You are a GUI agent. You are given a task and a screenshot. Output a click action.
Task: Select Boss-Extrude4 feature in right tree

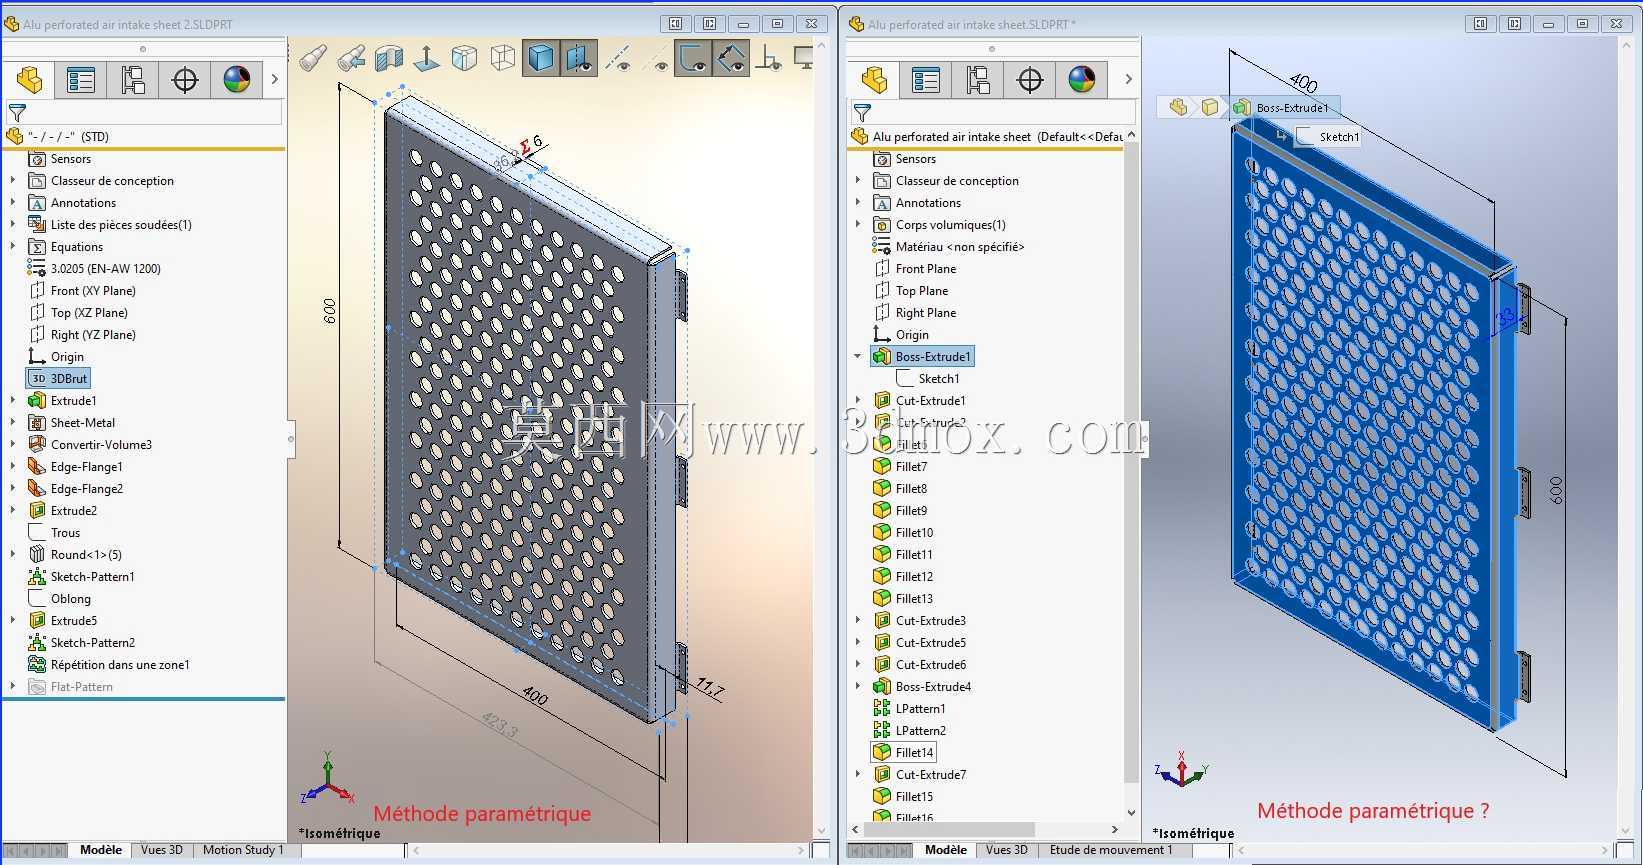point(922,687)
